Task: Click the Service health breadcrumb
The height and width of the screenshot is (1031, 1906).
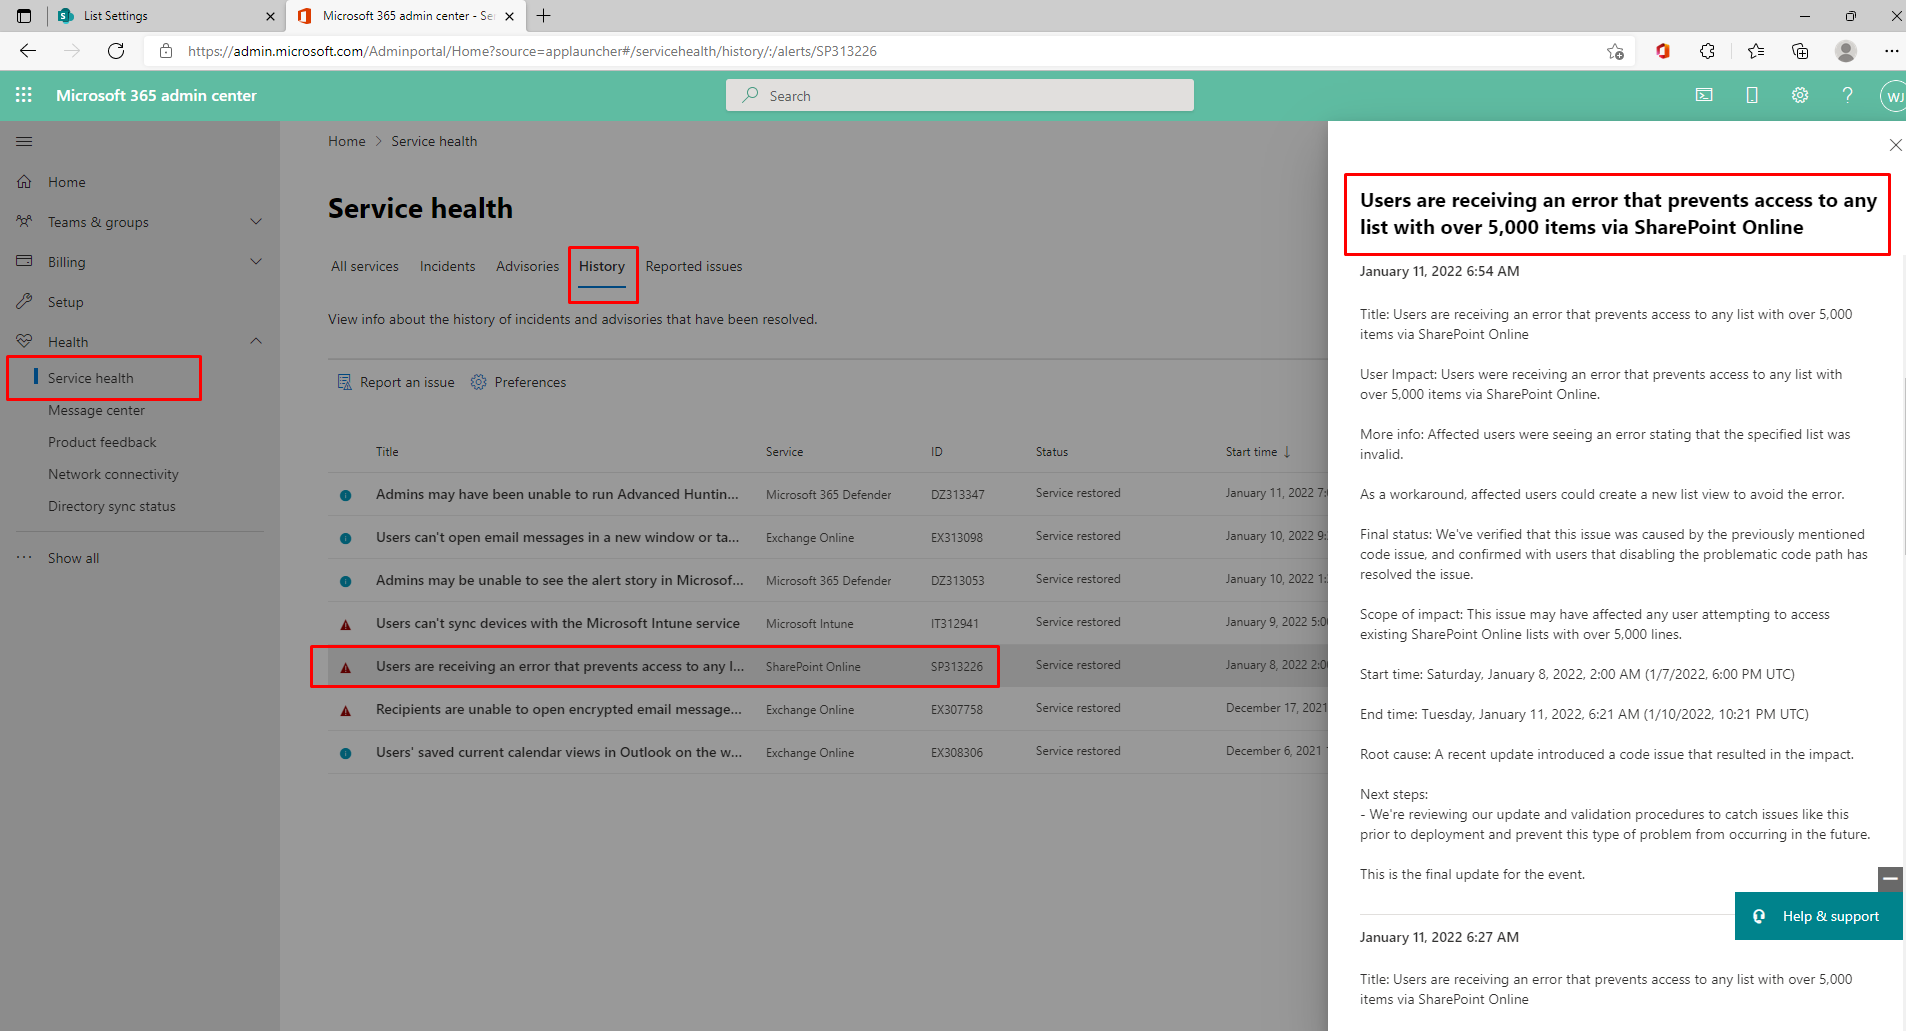Action: click(x=434, y=141)
